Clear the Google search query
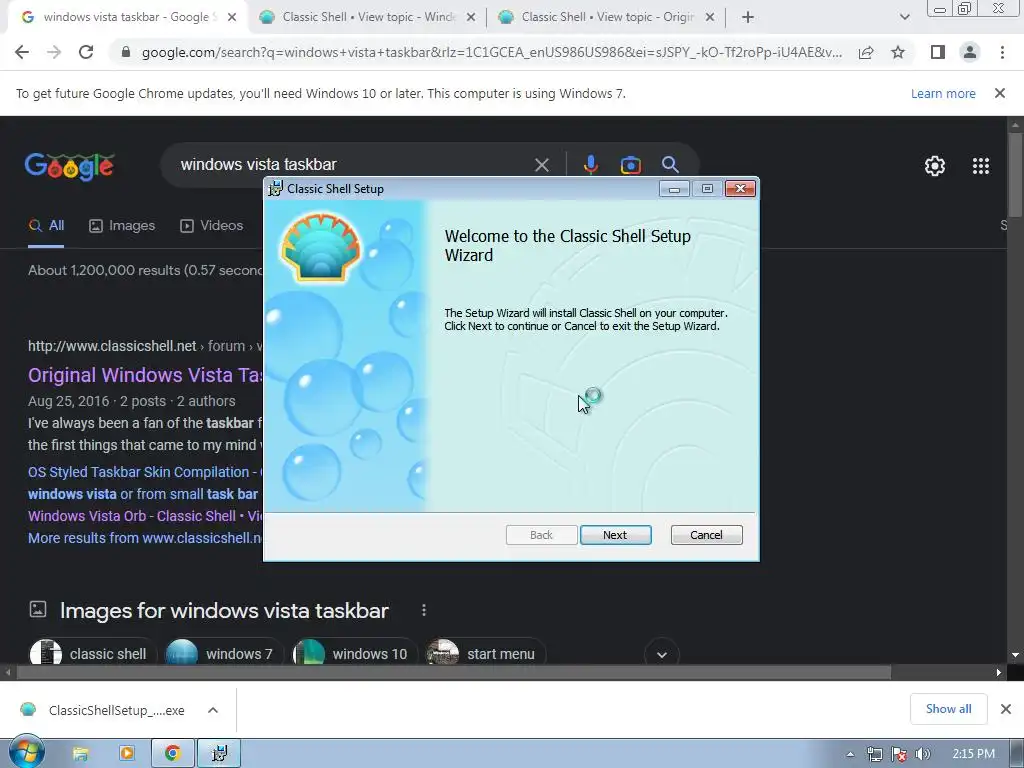The image size is (1024, 768). click(541, 165)
